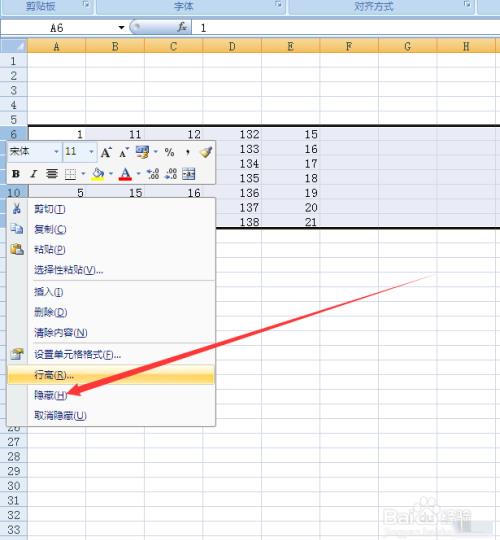This screenshot has height=540, width=500.
Task: Click the format cells icon in menu
Action: [x=17, y=354]
